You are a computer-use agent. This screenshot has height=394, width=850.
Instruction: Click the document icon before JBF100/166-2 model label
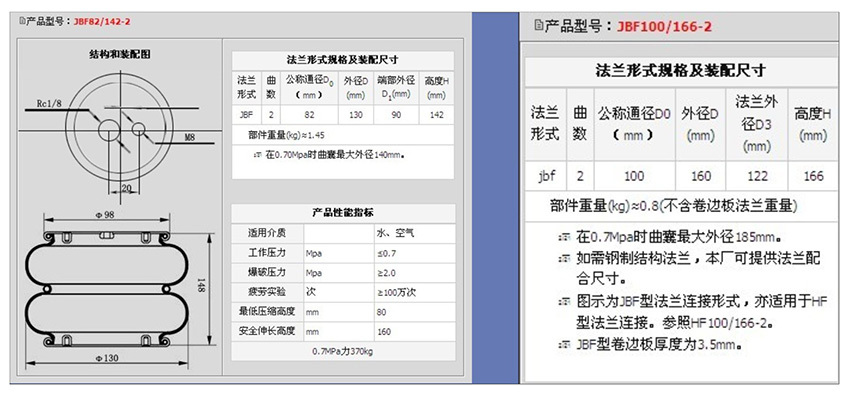538,25
